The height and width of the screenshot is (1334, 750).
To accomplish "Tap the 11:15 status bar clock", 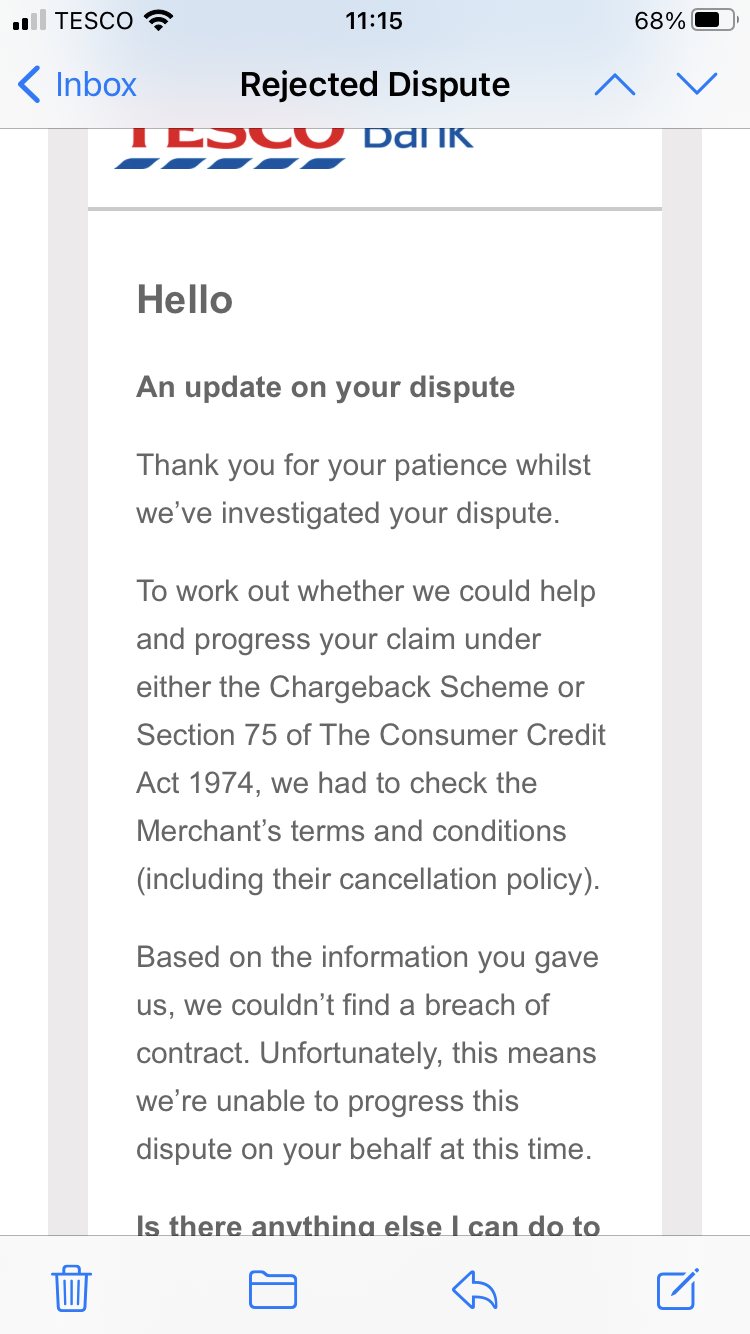I will click(x=374, y=21).
